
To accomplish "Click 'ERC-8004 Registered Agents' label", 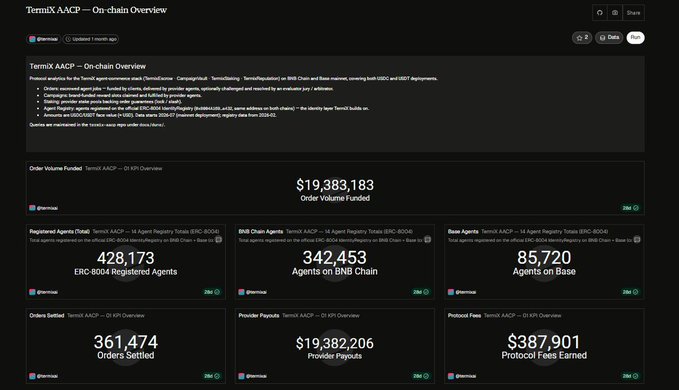I will point(126,272).
